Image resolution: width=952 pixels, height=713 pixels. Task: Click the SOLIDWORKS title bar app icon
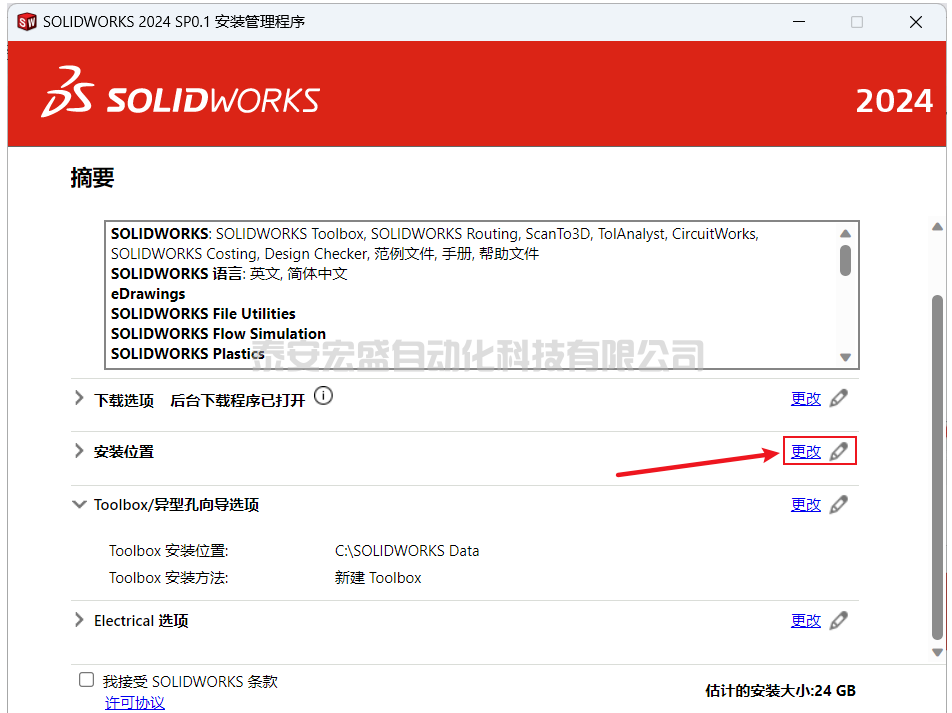coord(26,21)
